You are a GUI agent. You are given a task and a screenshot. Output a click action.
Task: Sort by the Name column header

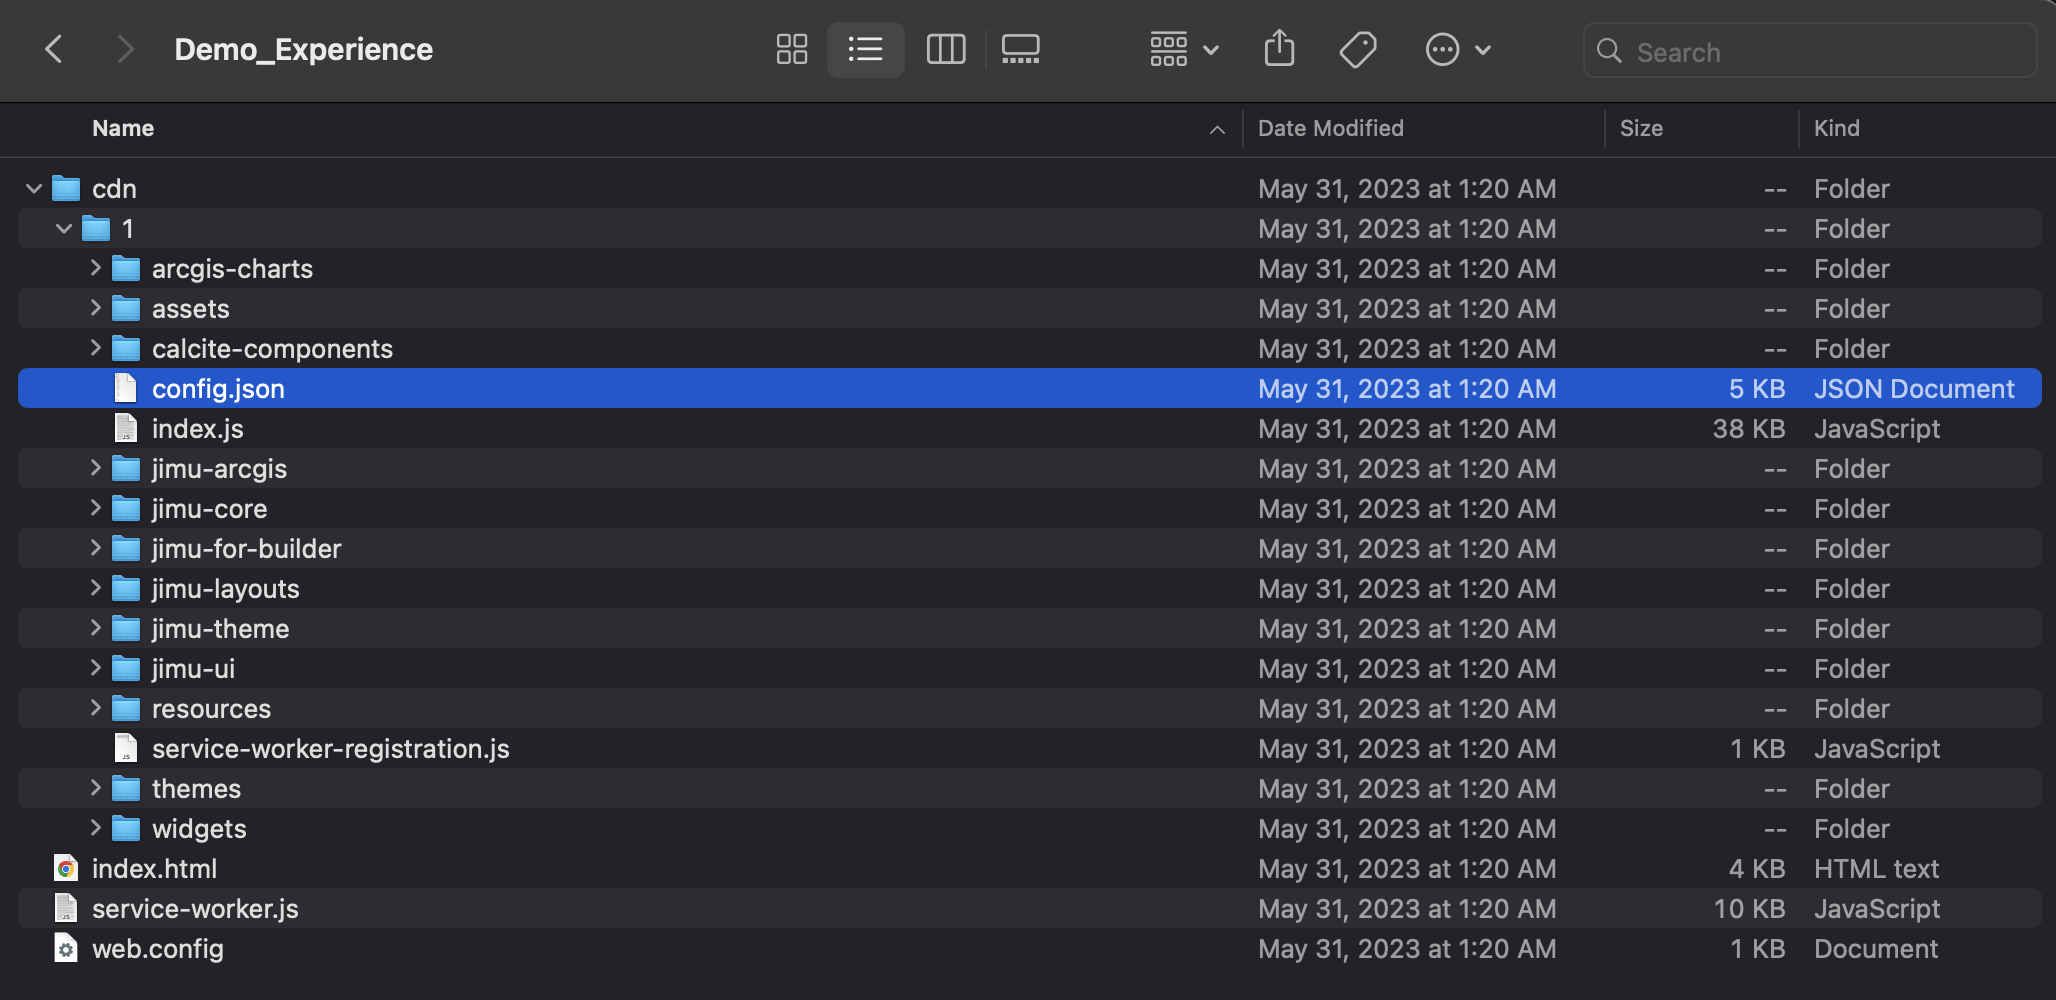[123, 129]
